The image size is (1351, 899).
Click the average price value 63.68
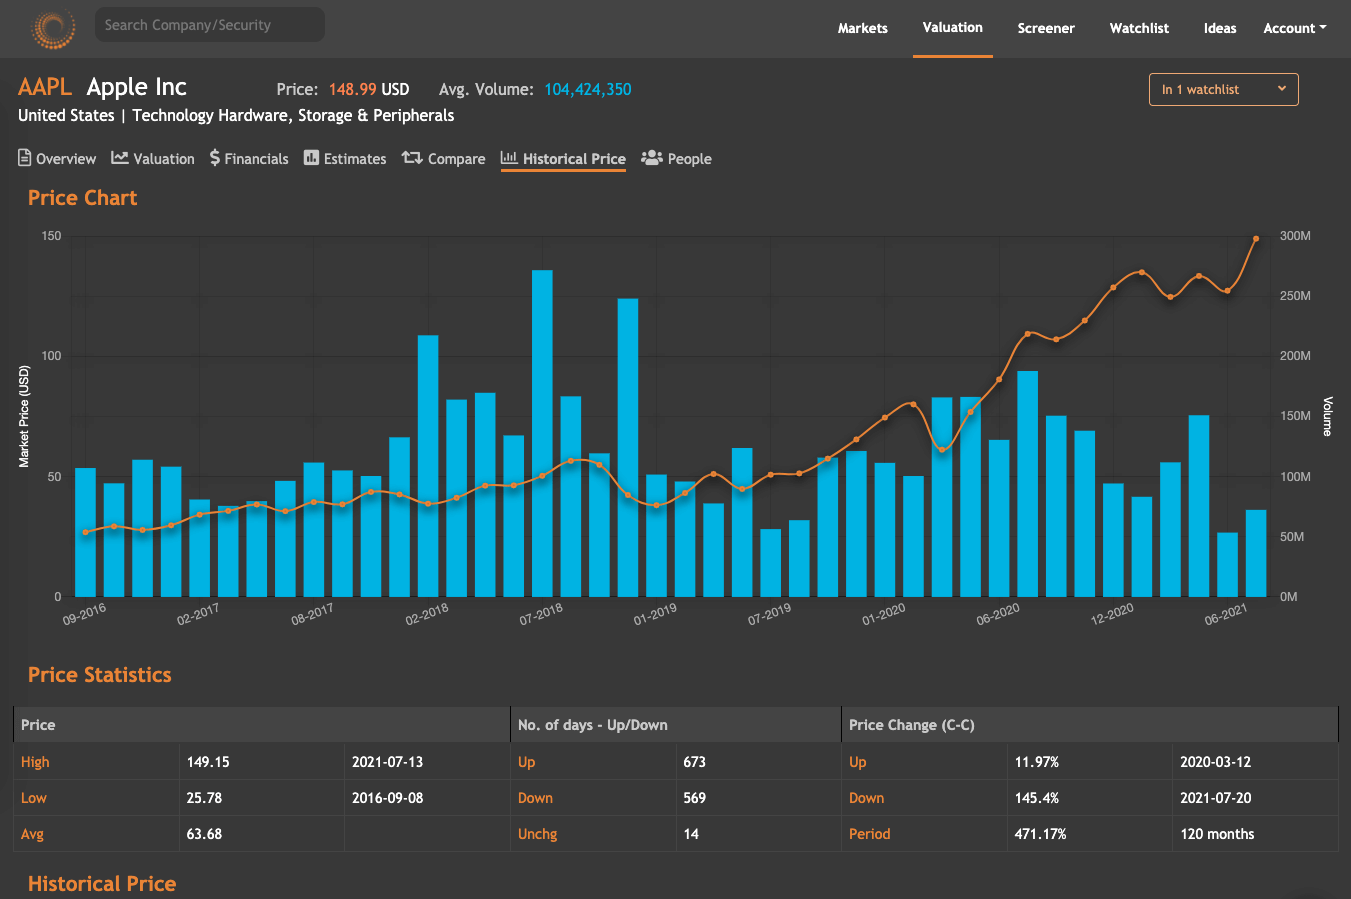click(204, 834)
